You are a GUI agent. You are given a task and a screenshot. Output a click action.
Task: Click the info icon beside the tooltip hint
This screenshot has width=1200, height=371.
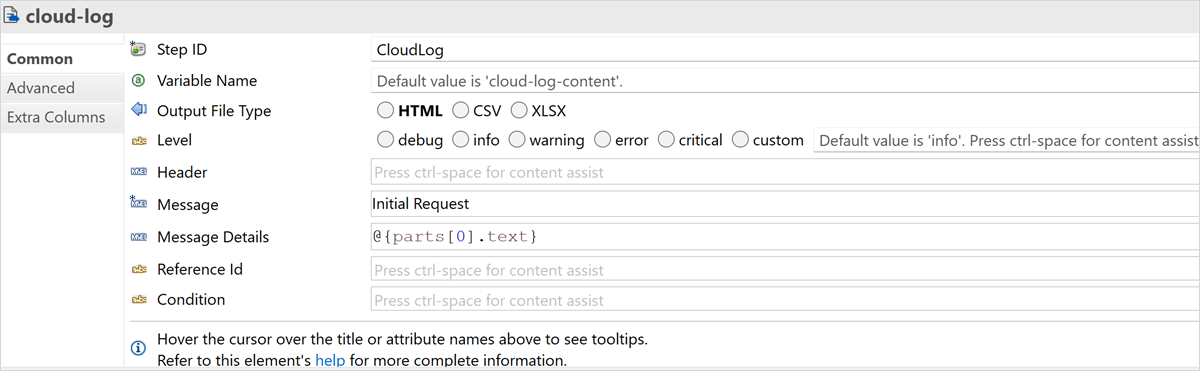point(139,348)
